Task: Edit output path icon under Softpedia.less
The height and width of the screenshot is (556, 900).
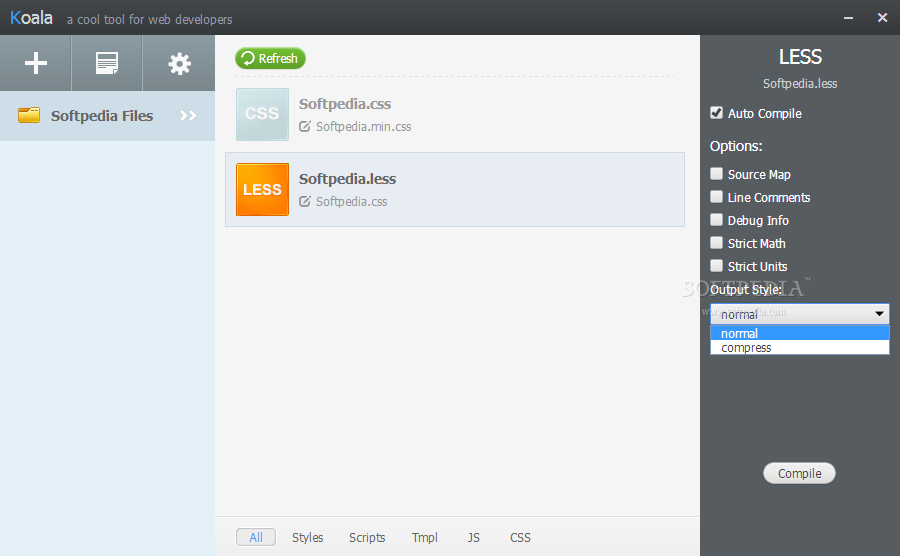Action: [x=305, y=201]
